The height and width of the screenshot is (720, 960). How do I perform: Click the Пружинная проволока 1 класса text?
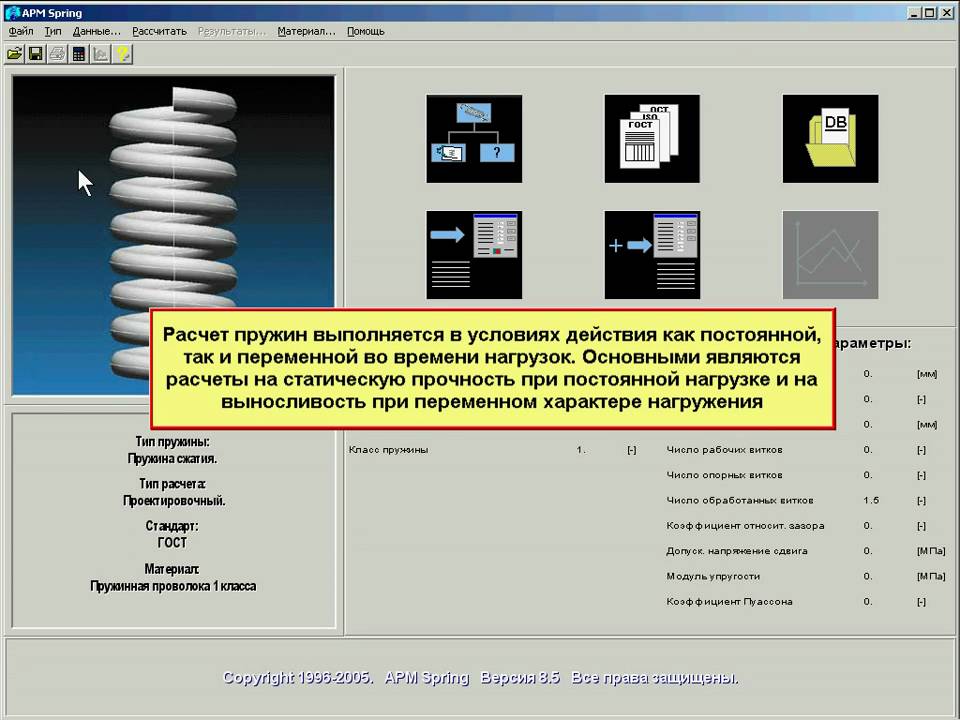[x=173, y=586]
